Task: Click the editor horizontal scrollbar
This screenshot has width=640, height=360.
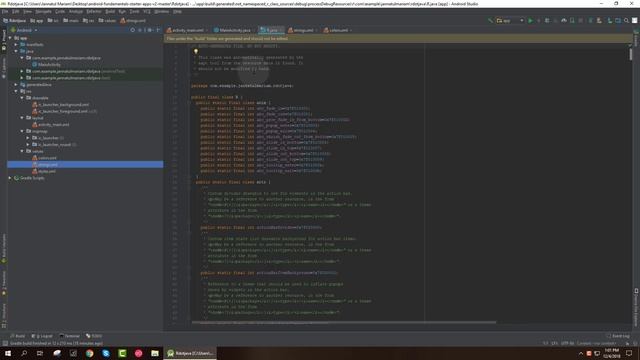Action: pyautogui.click(x=344, y=322)
